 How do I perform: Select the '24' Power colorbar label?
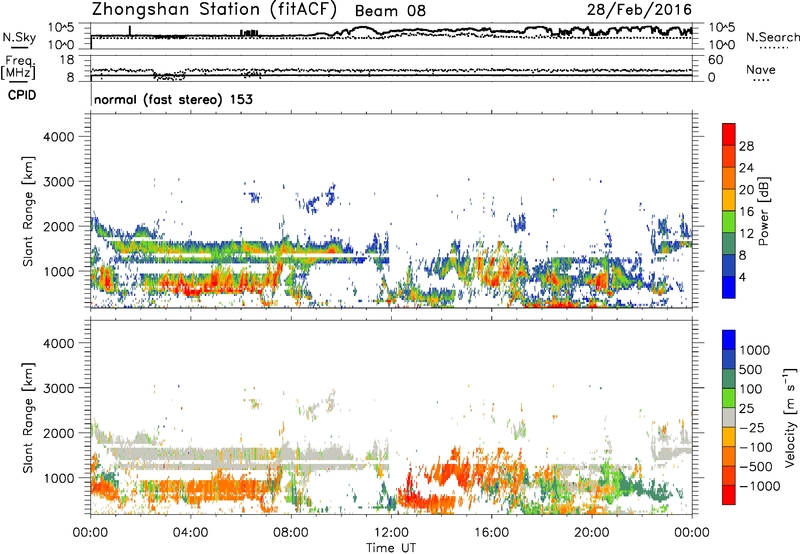(x=746, y=168)
